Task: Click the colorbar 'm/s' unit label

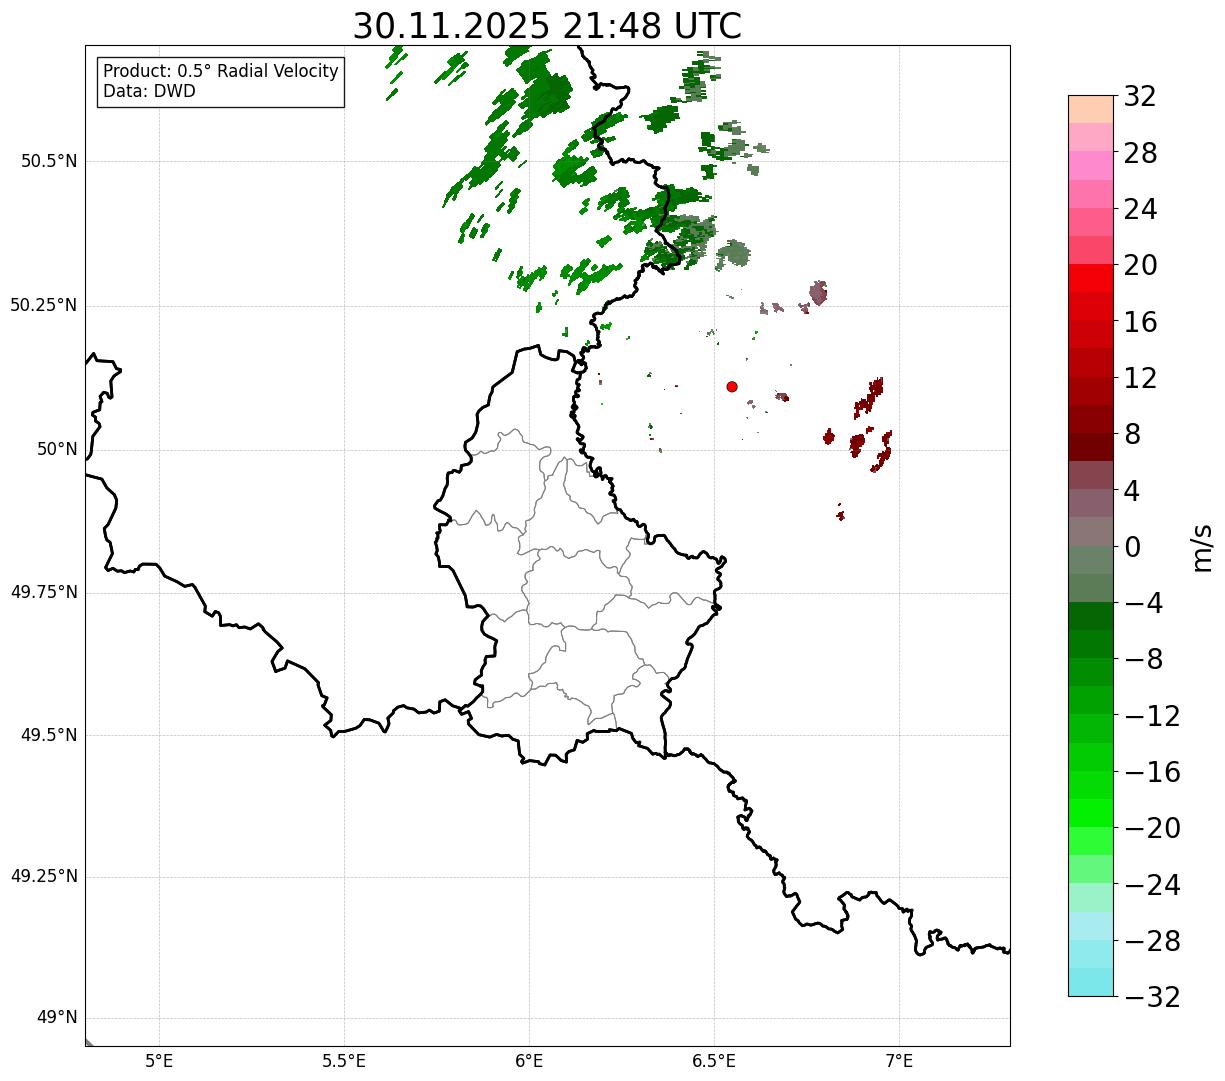Action: [1202, 547]
